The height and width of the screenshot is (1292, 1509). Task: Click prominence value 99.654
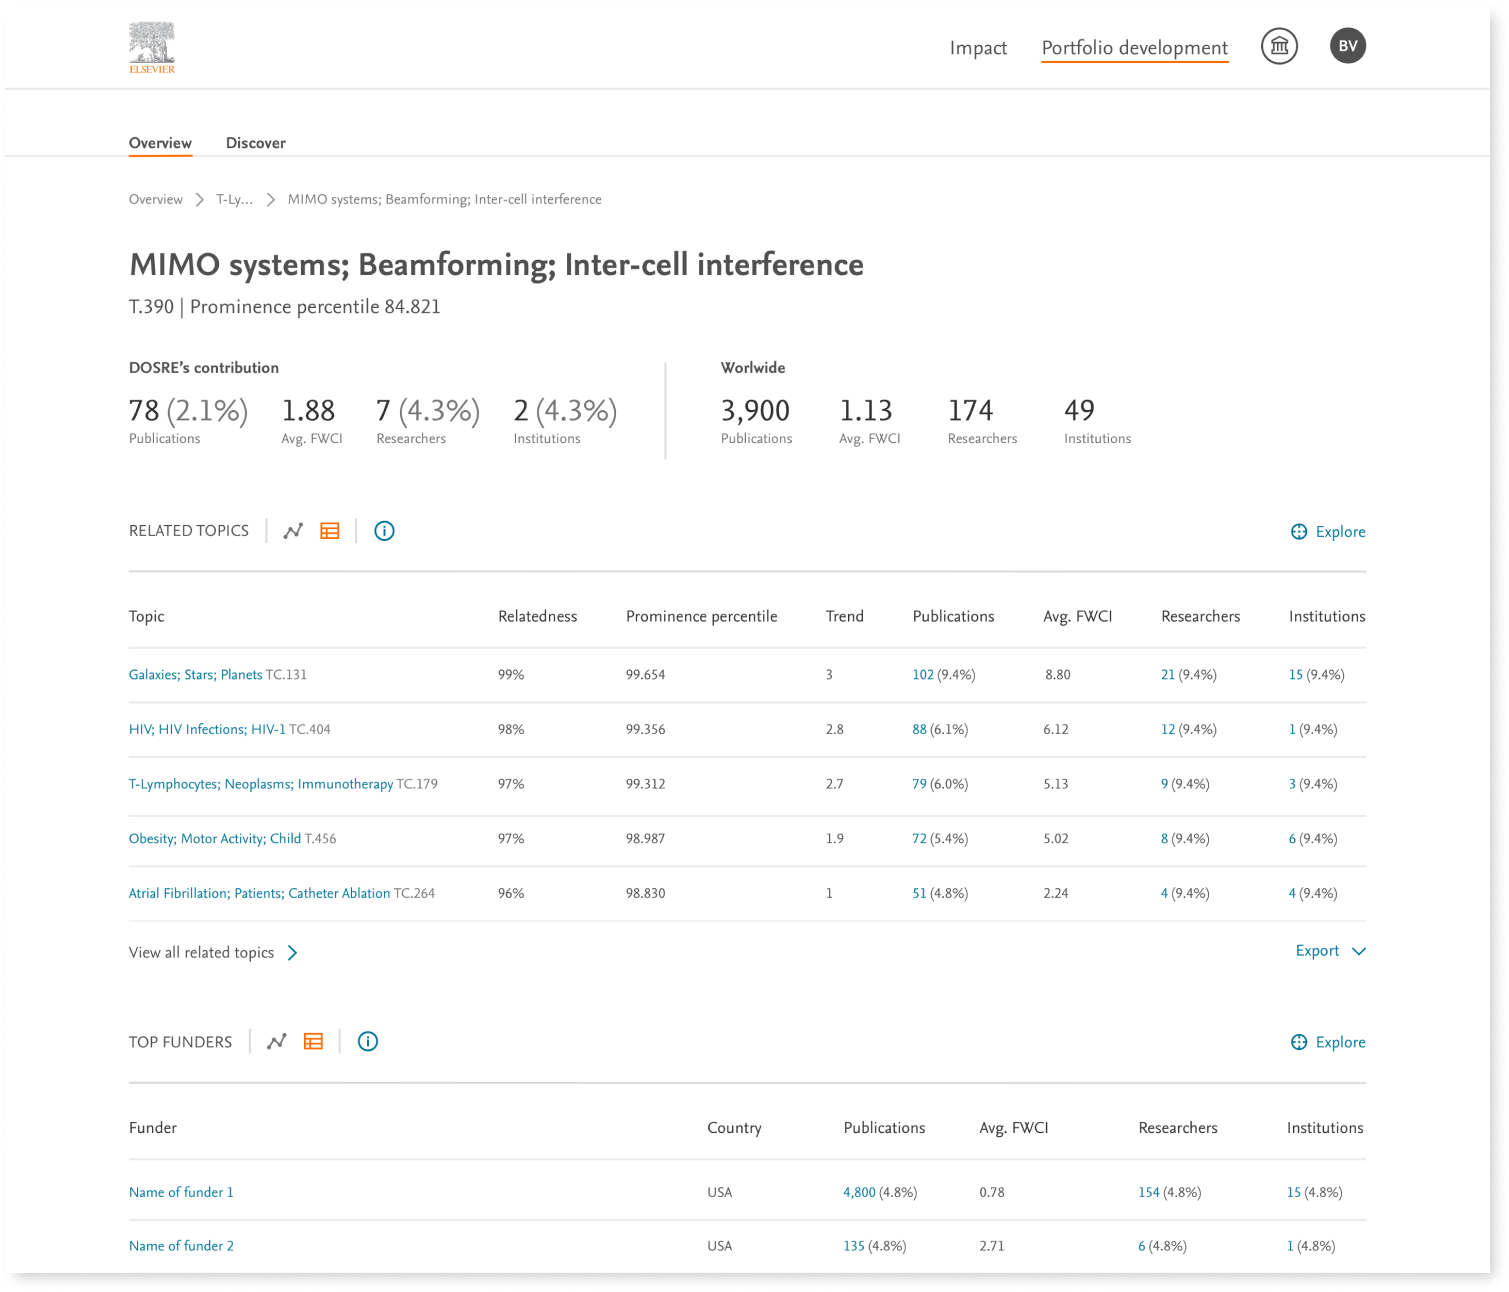click(646, 675)
